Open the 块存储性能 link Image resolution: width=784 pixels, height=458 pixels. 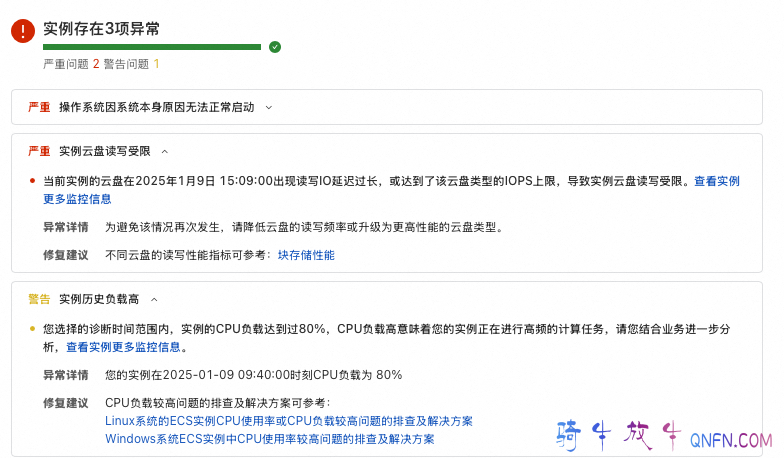pyautogui.click(x=306, y=255)
